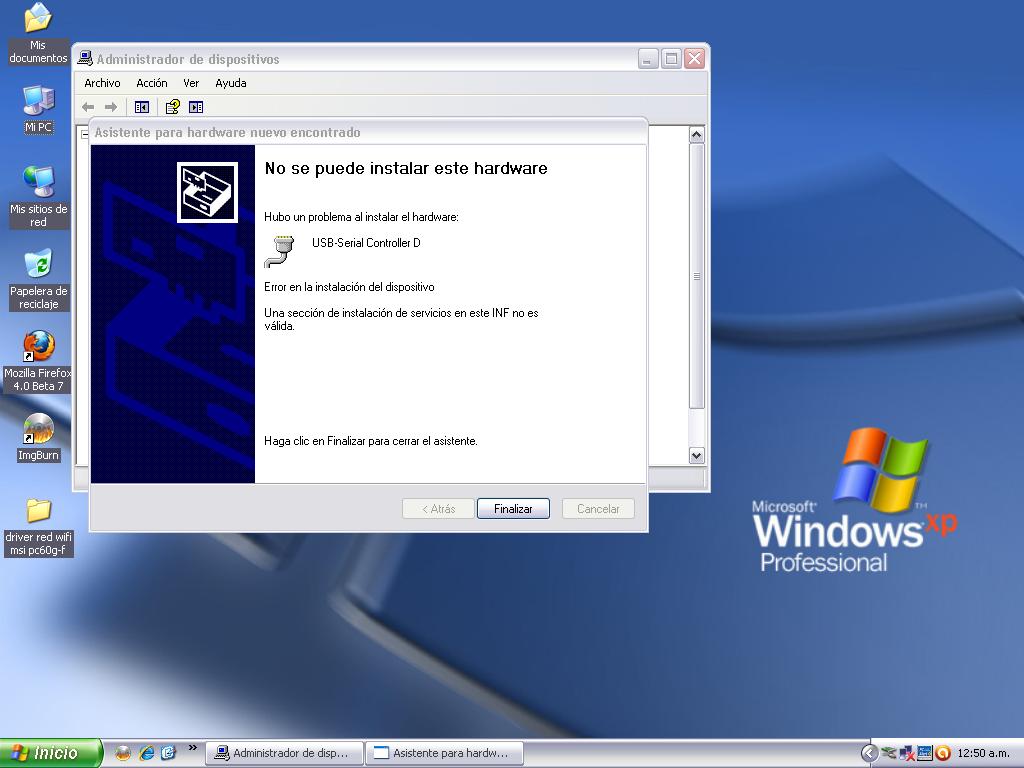Click the Inicio start button

coord(51,753)
